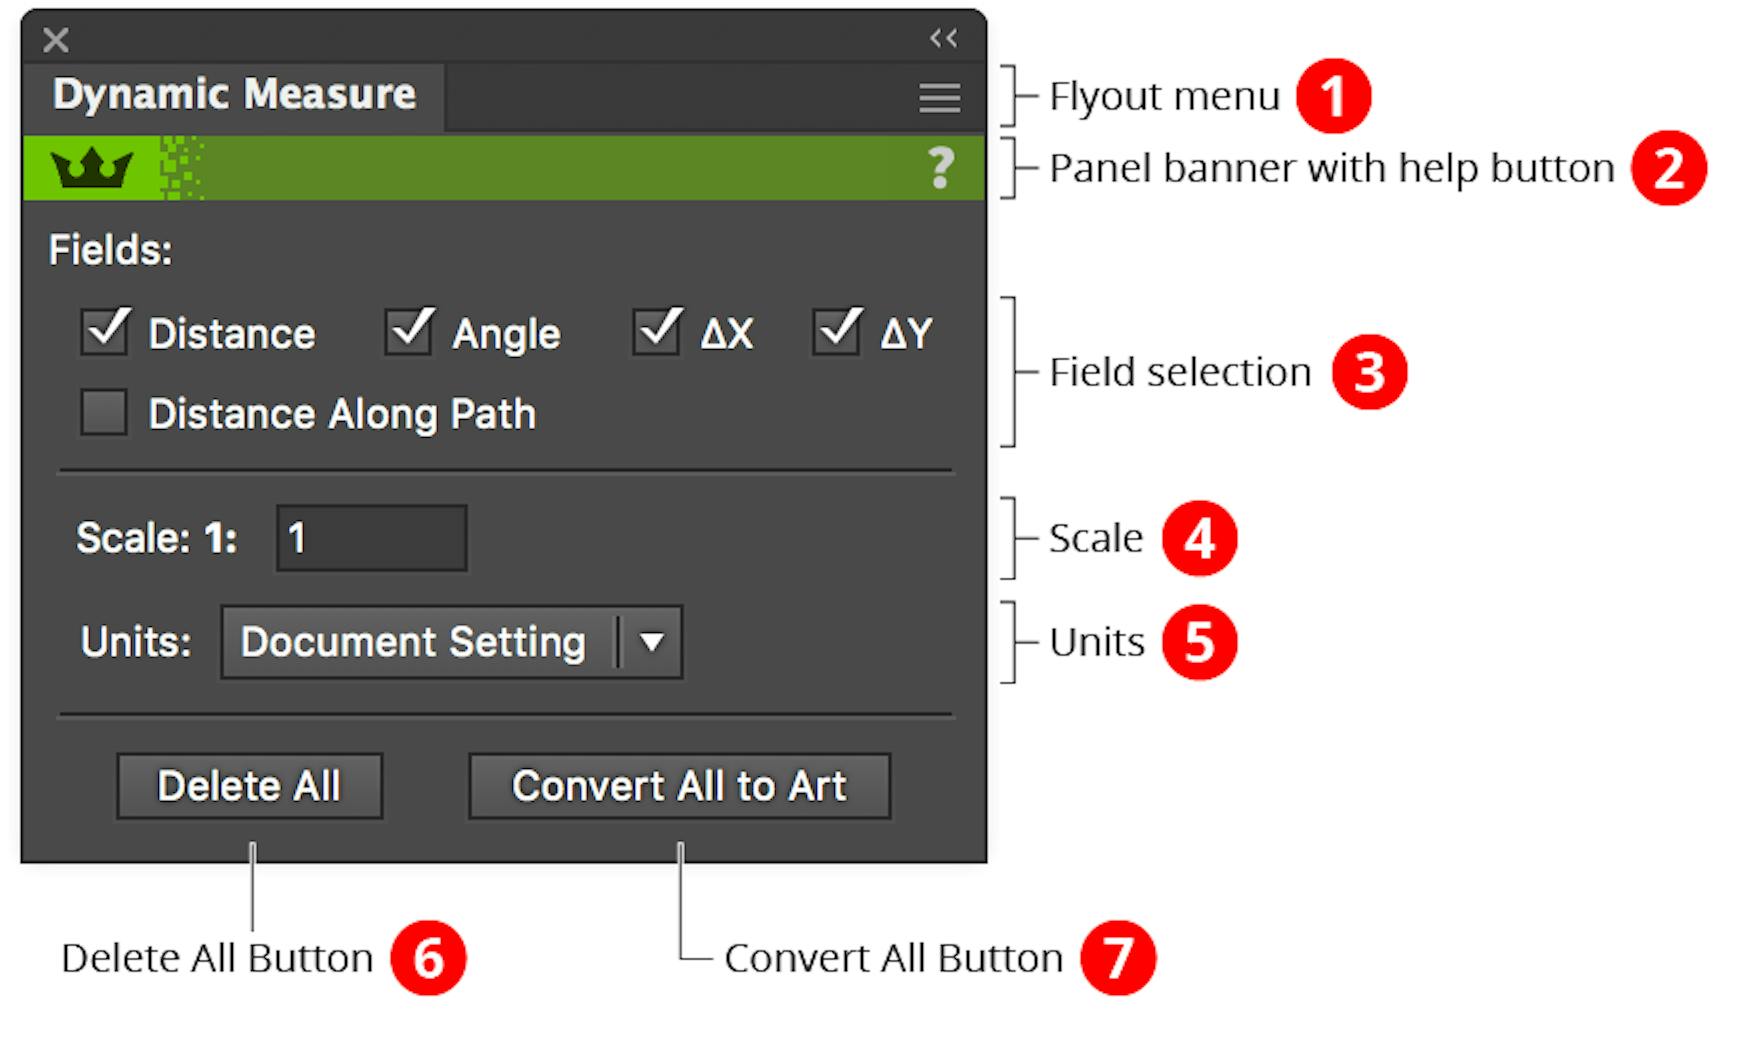The width and height of the screenshot is (1748, 1040).
Task: Click the Convert All to Art button
Action: (x=679, y=786)
